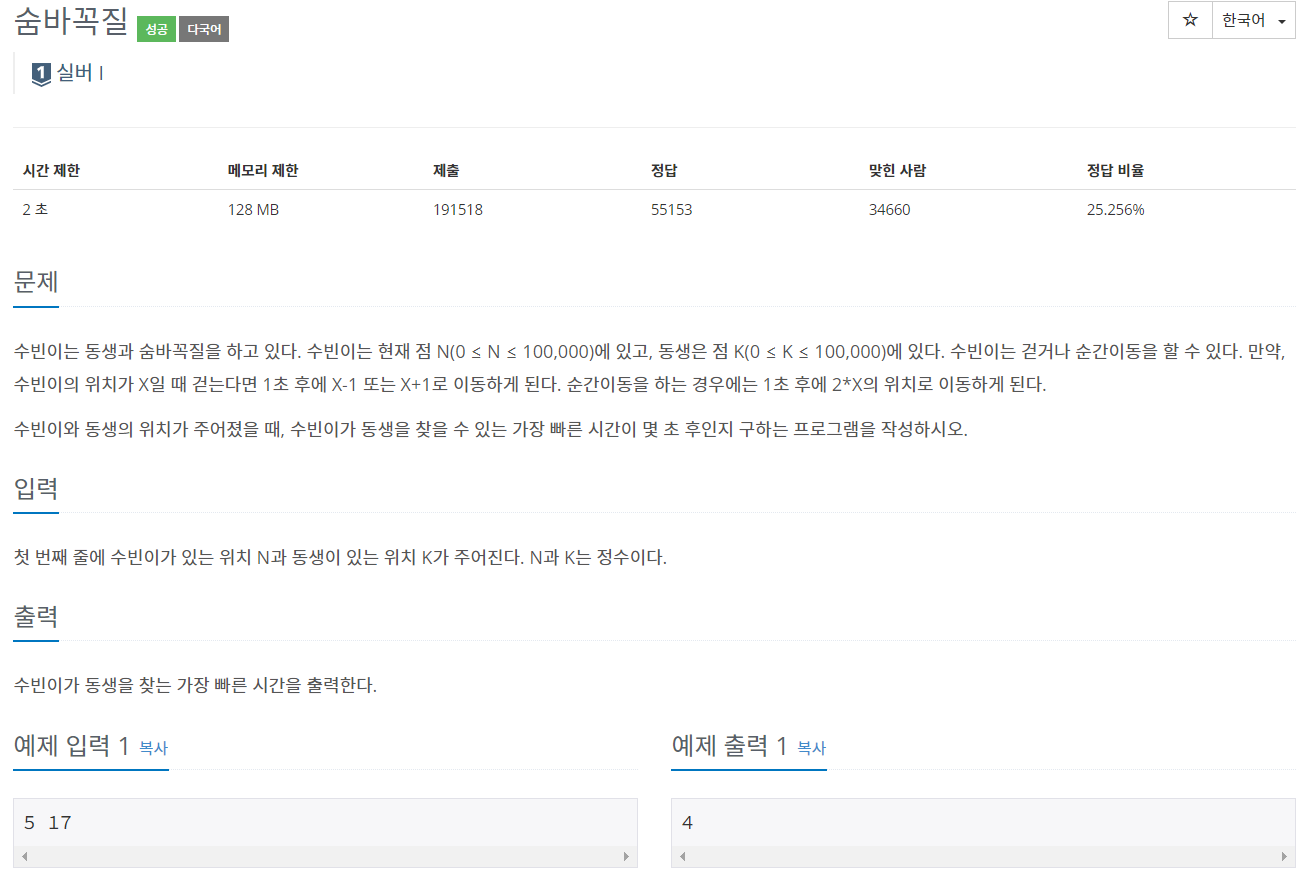The height and width of the screenshot is (879, 1314).
Task: Click the 25.256% ratio value
Action: (x=1116, y=210)
